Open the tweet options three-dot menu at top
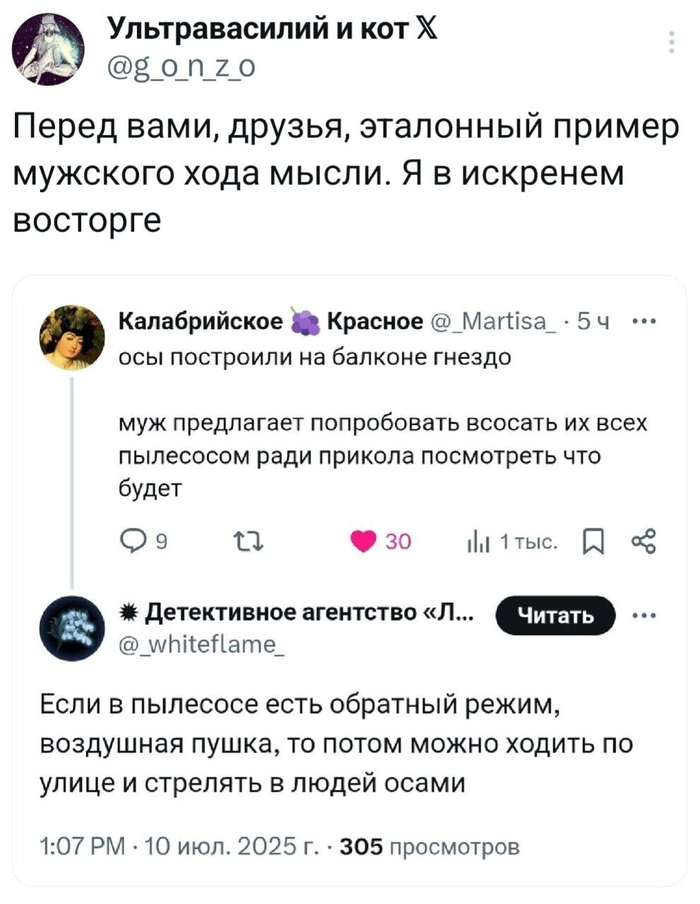 [669, 42]
